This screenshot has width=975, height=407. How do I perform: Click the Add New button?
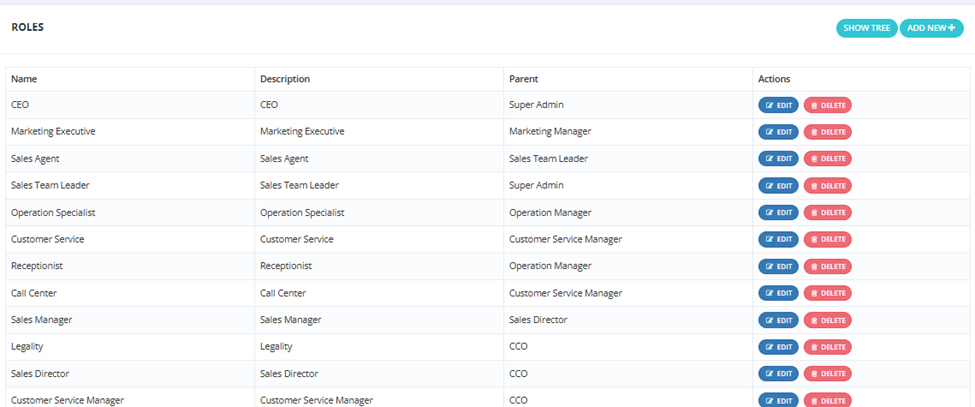click(x=931, y=28)
